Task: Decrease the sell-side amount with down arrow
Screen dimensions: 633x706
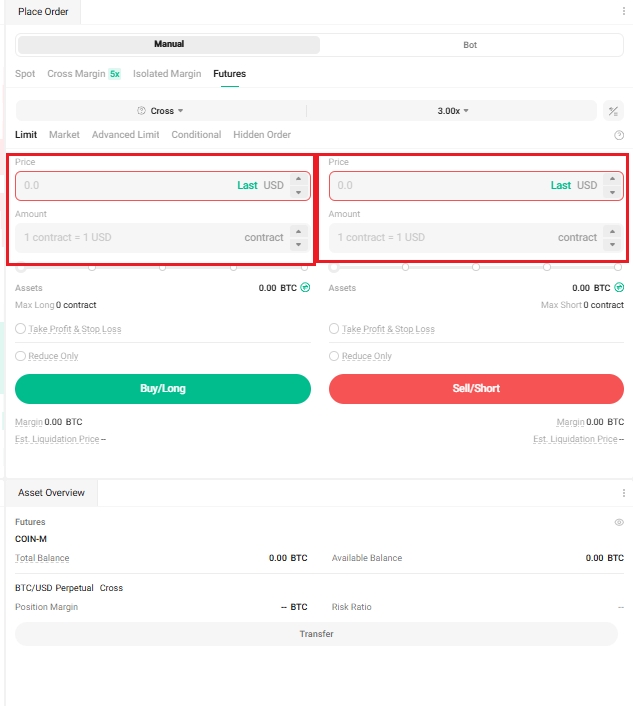Action: point(610,244)
